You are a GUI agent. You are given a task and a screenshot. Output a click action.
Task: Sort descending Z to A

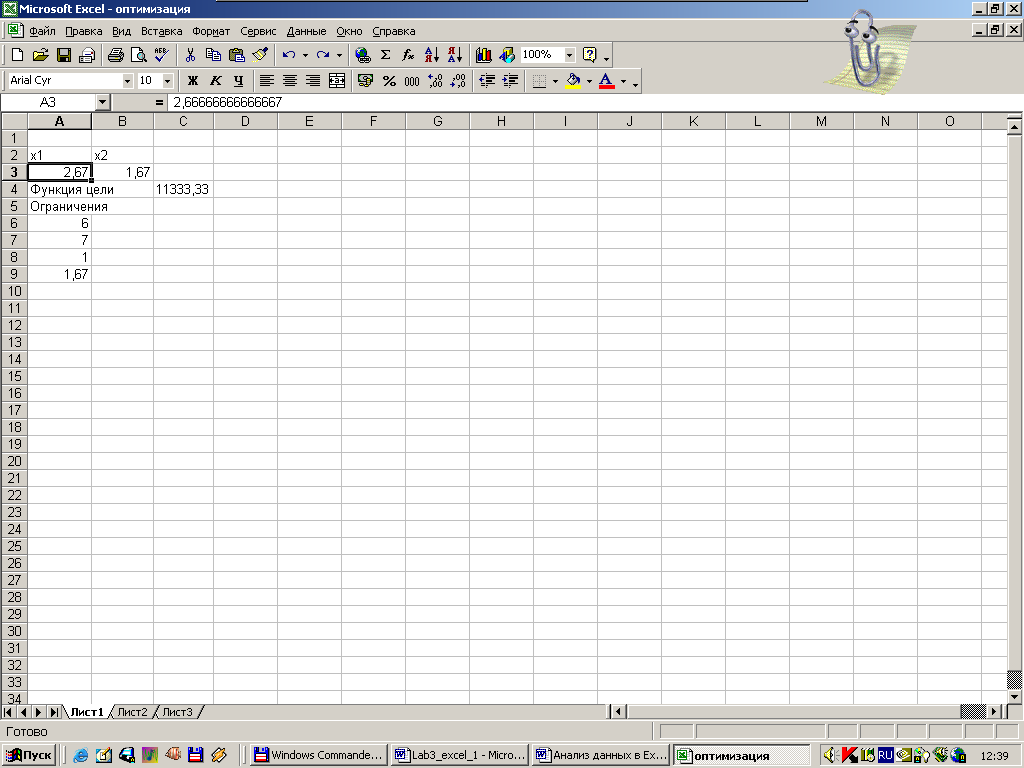(x=455, y=55)
